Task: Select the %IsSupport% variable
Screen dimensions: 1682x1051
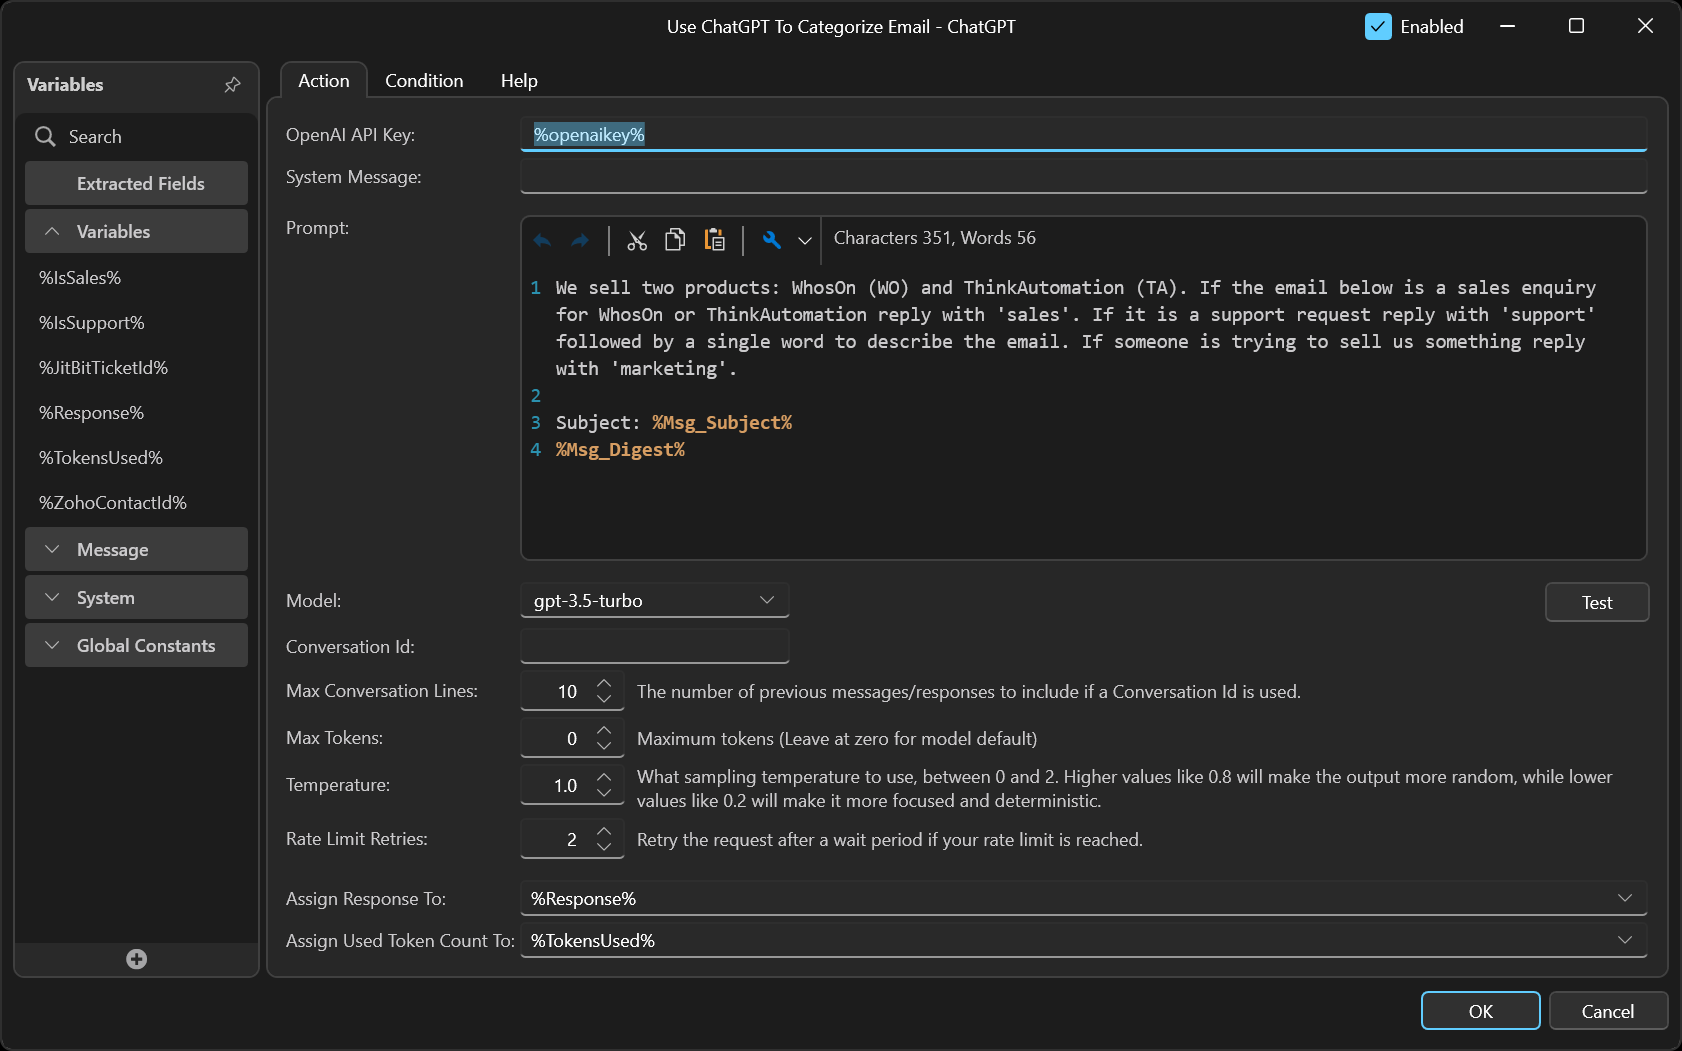Action: [92, 323]
